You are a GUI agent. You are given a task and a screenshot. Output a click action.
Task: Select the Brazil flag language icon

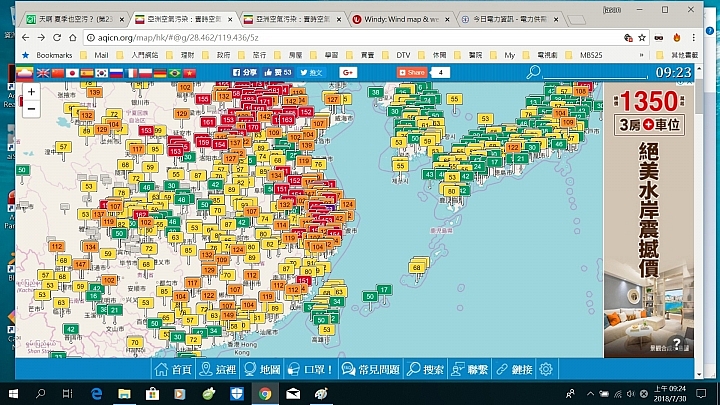tap(174, 73)
